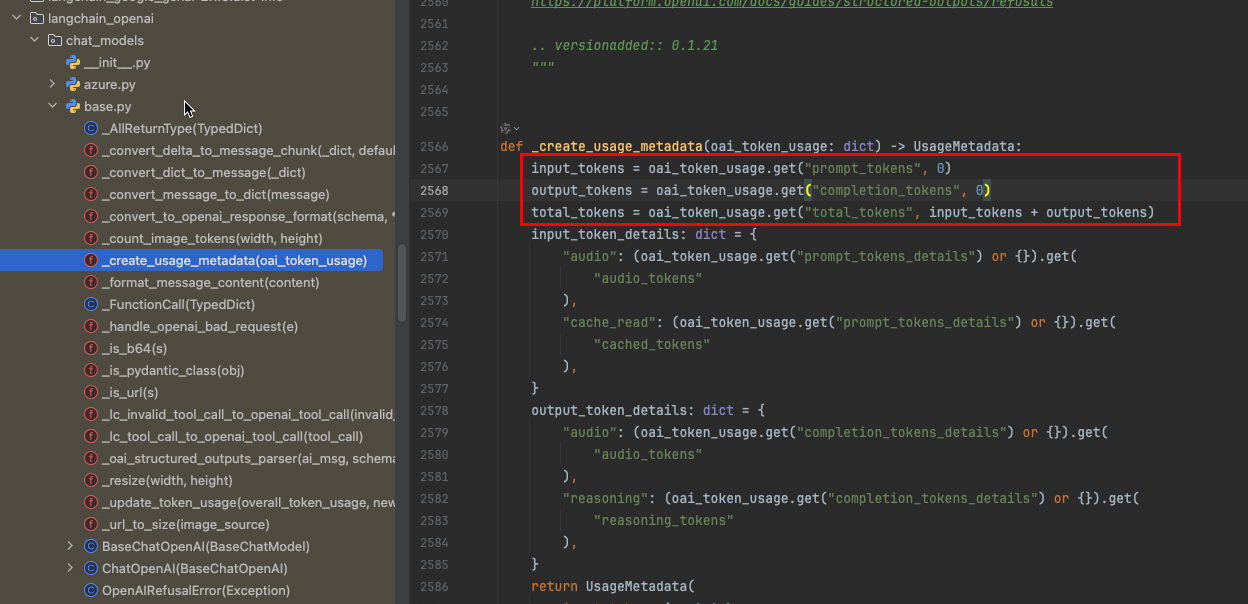Screen dimensions: 1248x604
Task: Open the platform.openai.com docs link
Action: point(792,4)
